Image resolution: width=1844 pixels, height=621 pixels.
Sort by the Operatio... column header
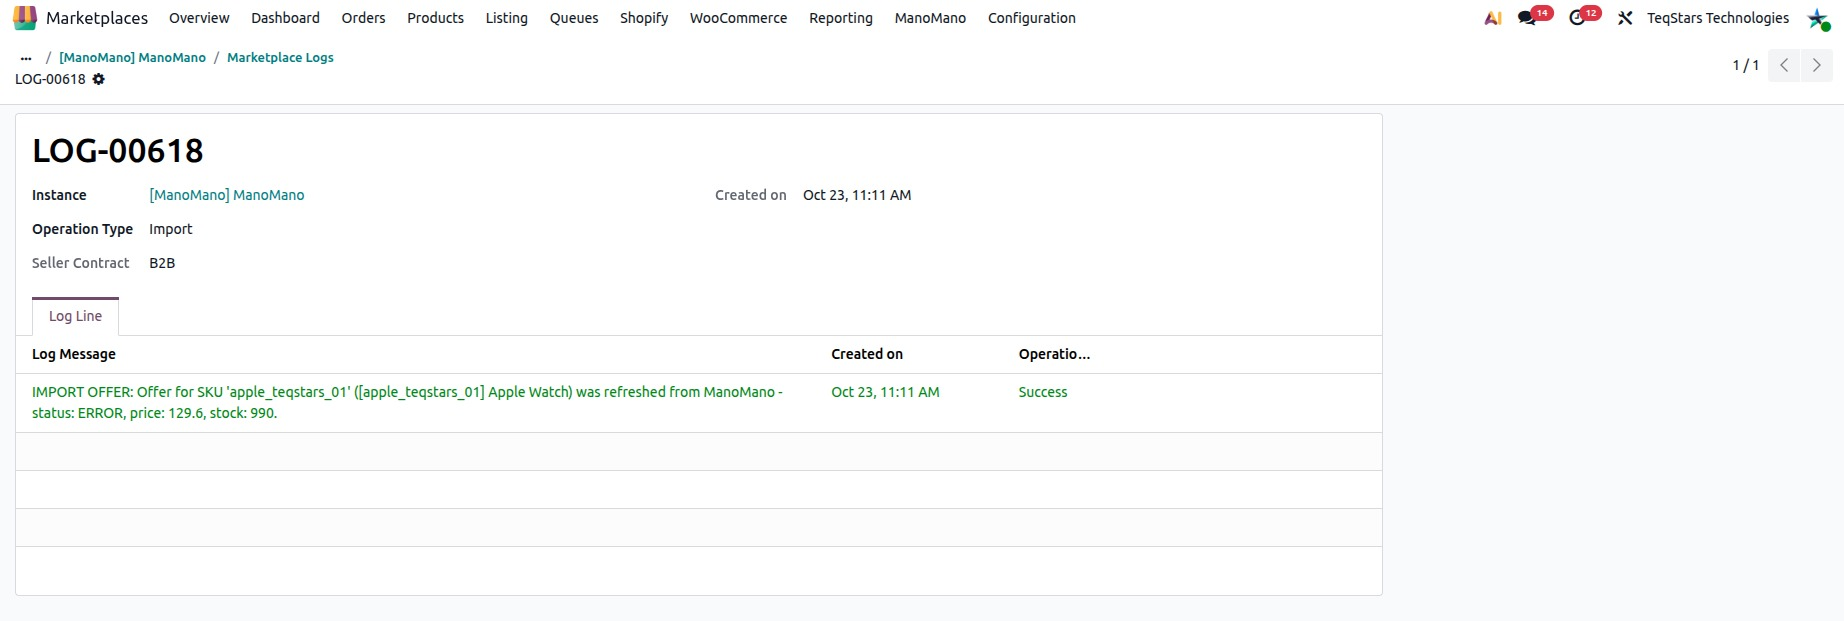point(1054,354)
